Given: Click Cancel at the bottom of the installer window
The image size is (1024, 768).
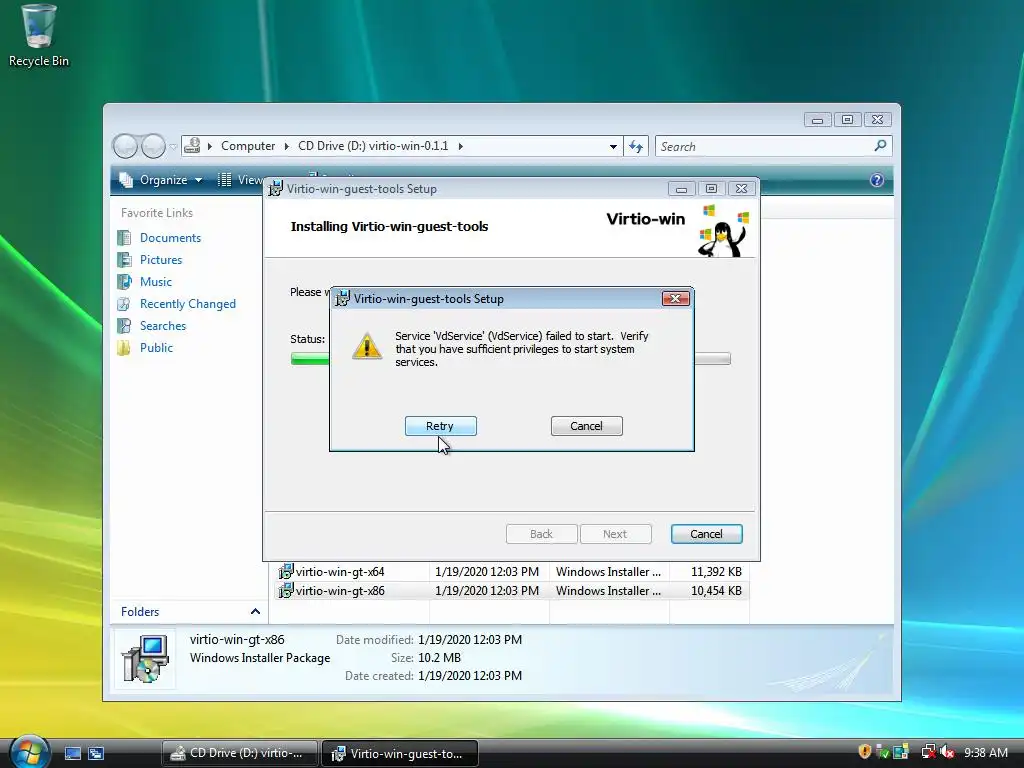Looking at the screenshot, I should (x=707, y=534).
